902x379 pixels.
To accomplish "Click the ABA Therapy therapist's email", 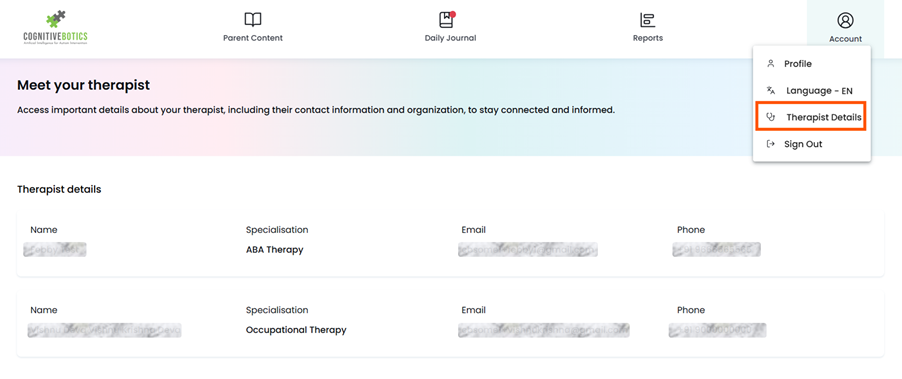I will click(528, 250).
